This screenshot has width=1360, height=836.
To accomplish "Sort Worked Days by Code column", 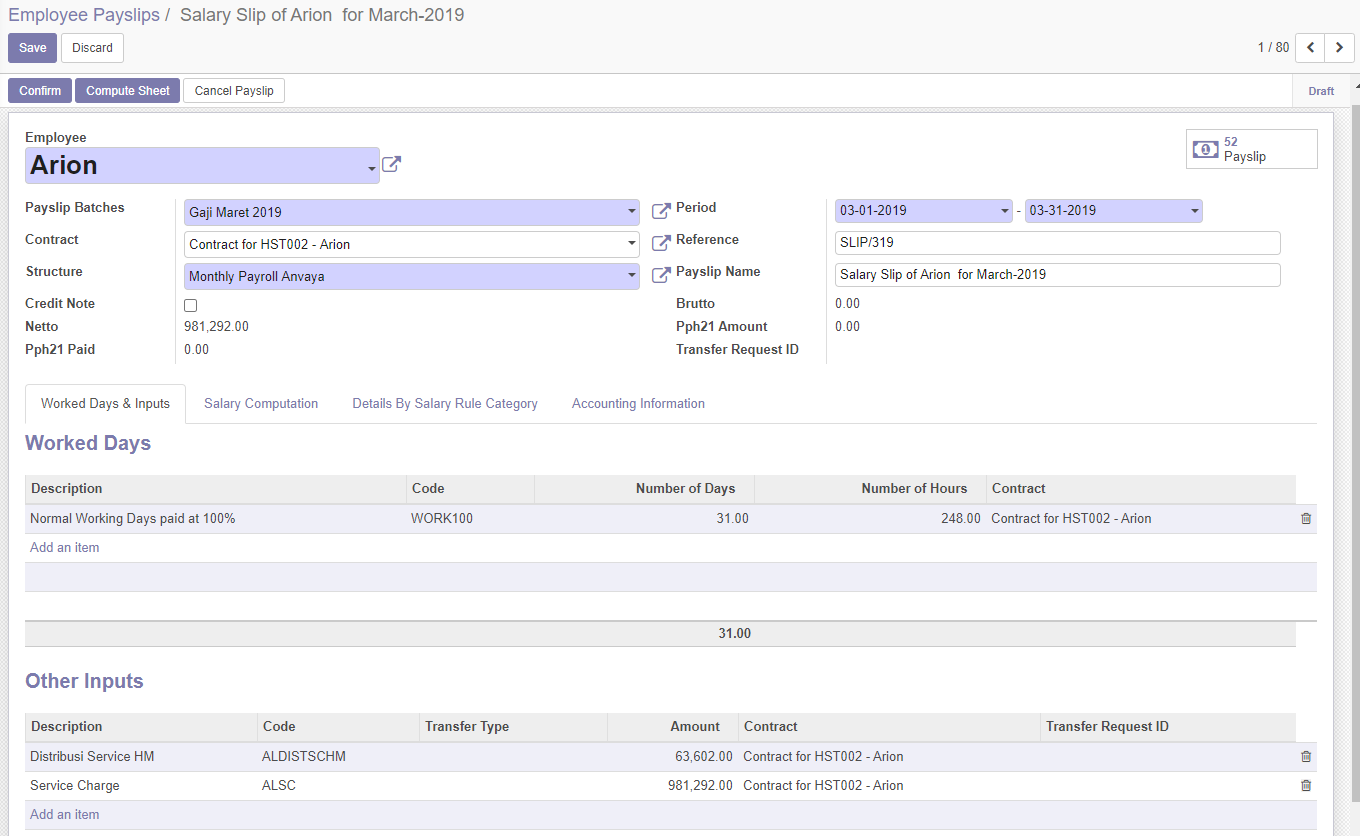I will click(470, 489).
